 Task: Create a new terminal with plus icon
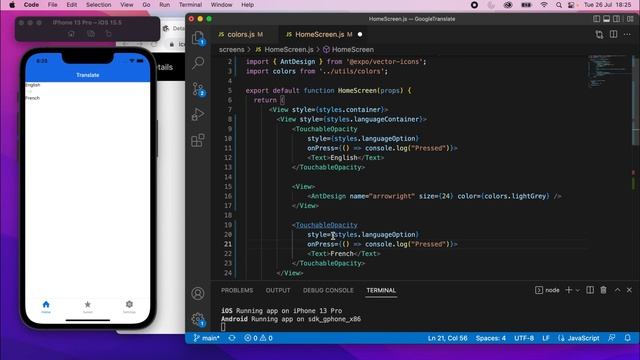(569, 290)
